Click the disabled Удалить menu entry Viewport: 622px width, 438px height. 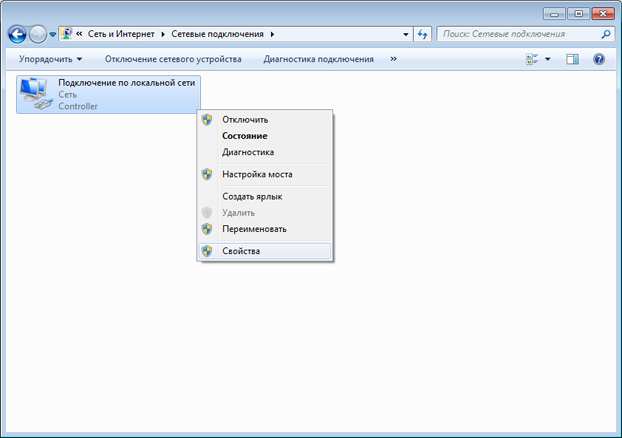point(265,213)
